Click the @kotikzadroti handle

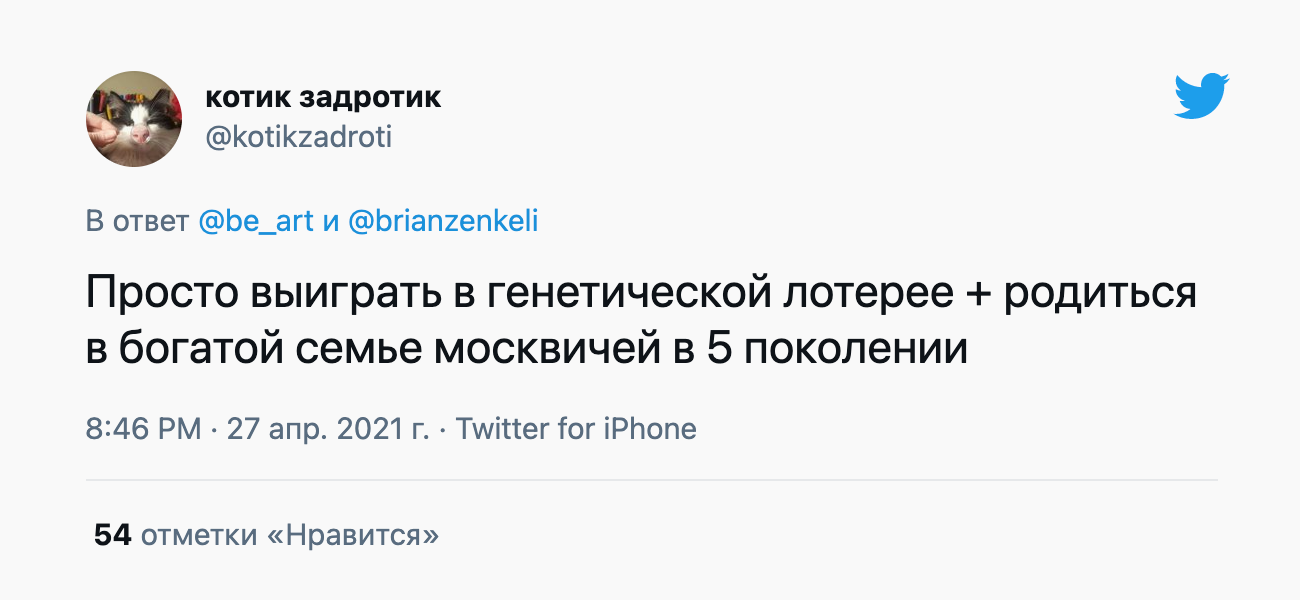pos(298,137)
